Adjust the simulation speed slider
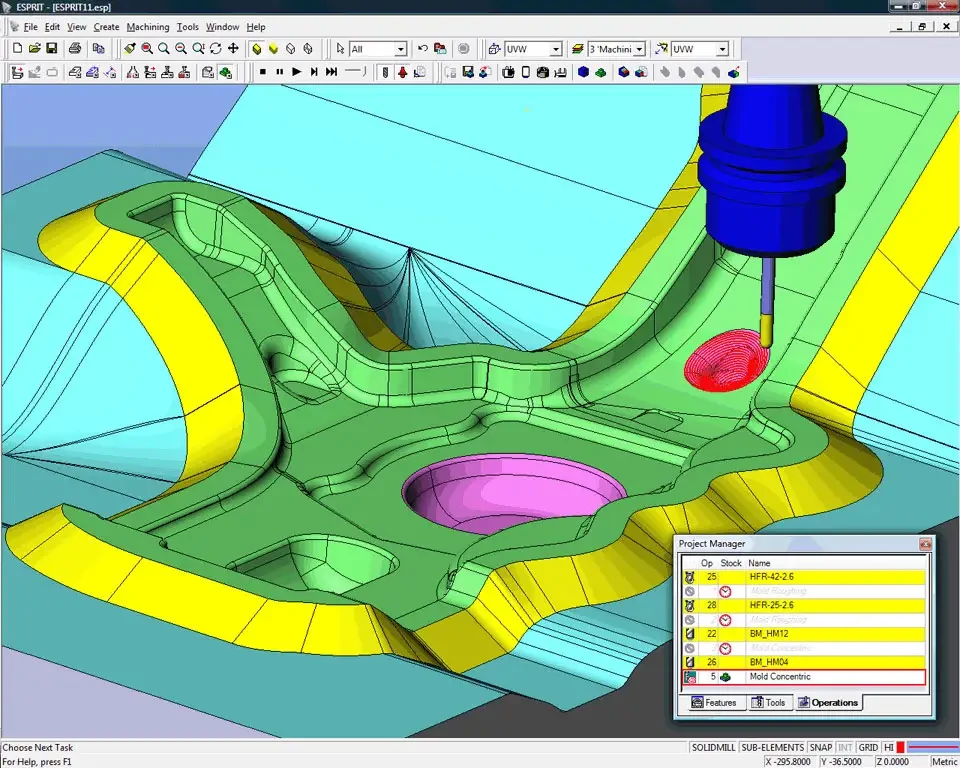This screenshot has width=960, height=768. tap(354, 72)
